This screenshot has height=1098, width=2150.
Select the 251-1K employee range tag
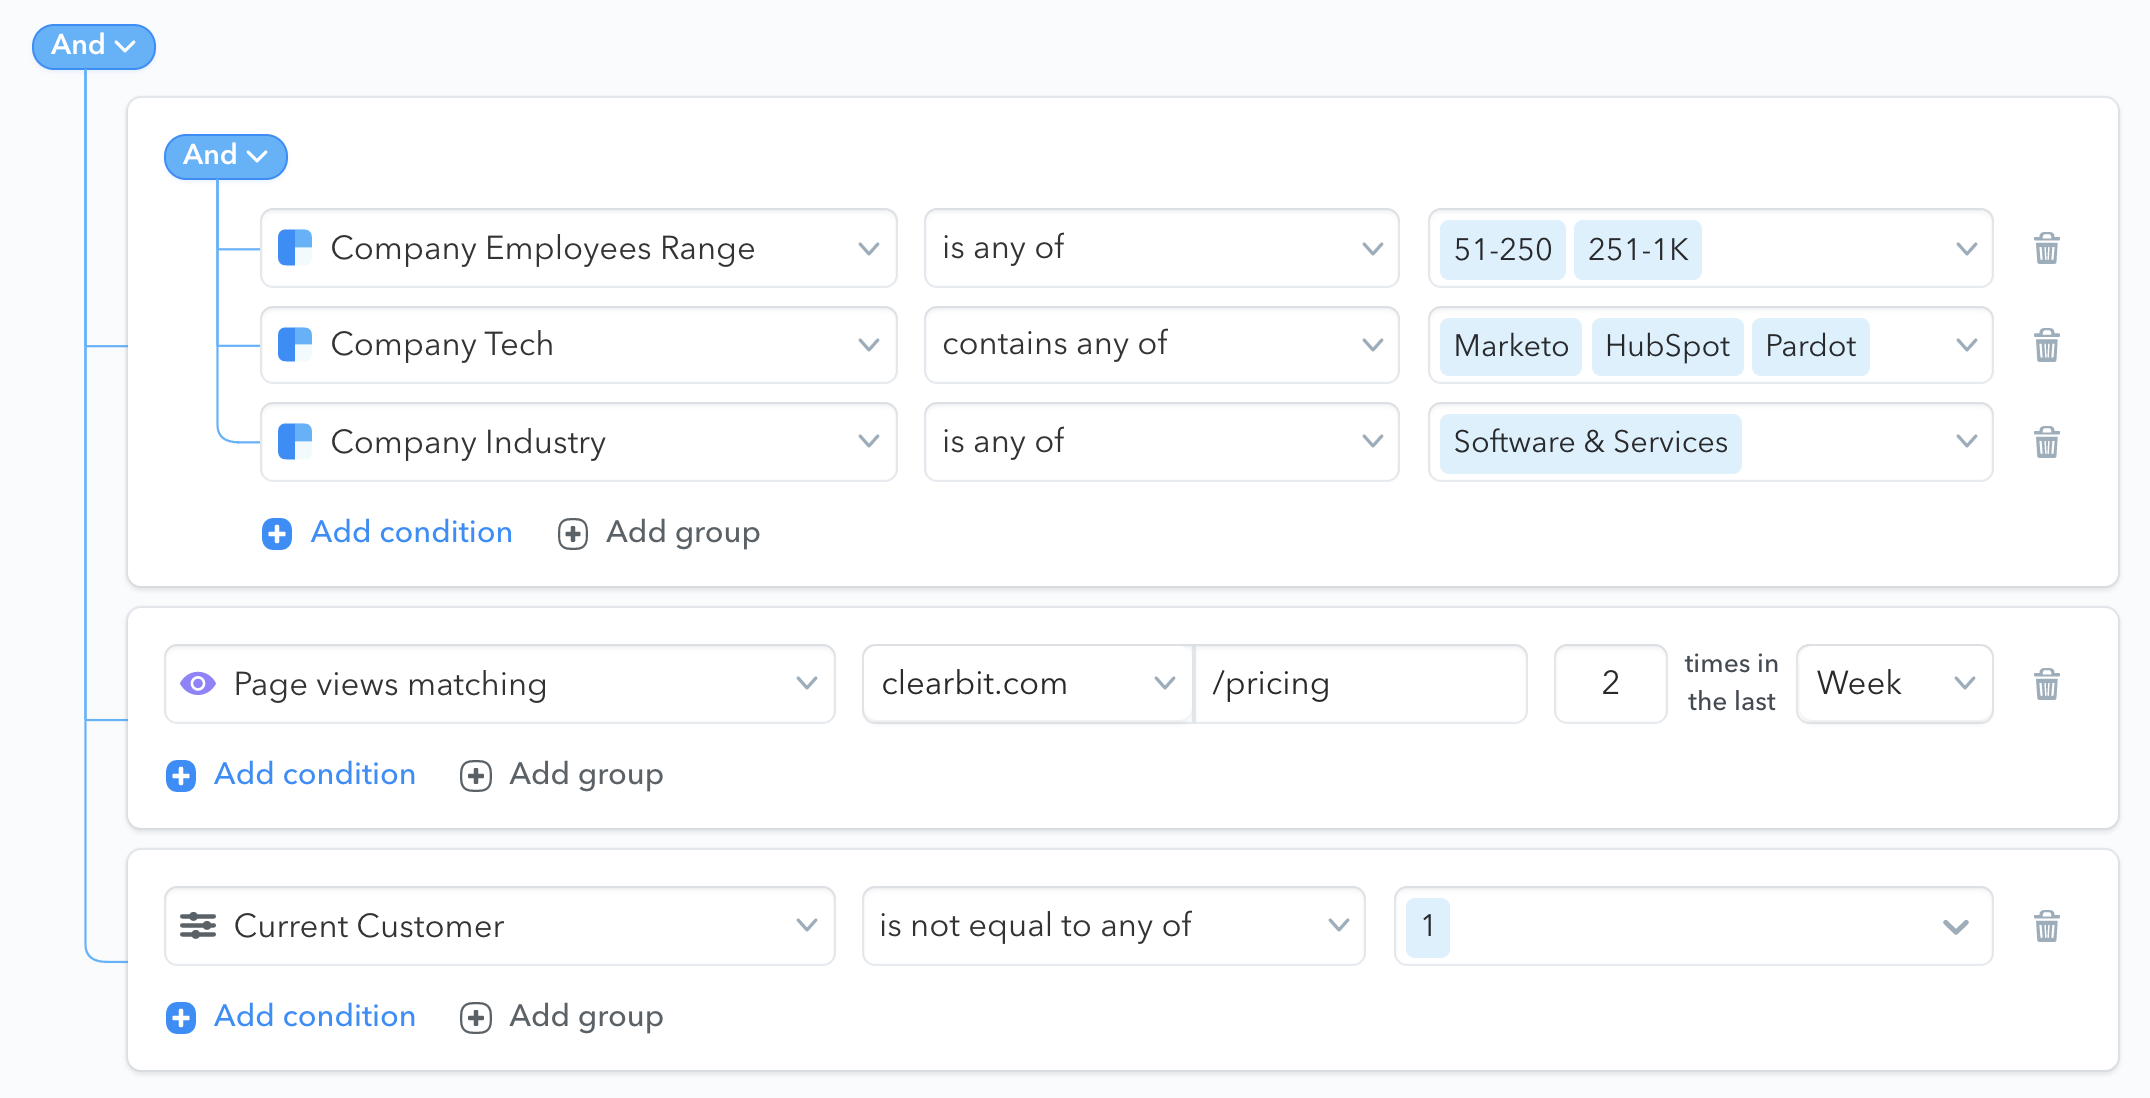(1637, 249)
